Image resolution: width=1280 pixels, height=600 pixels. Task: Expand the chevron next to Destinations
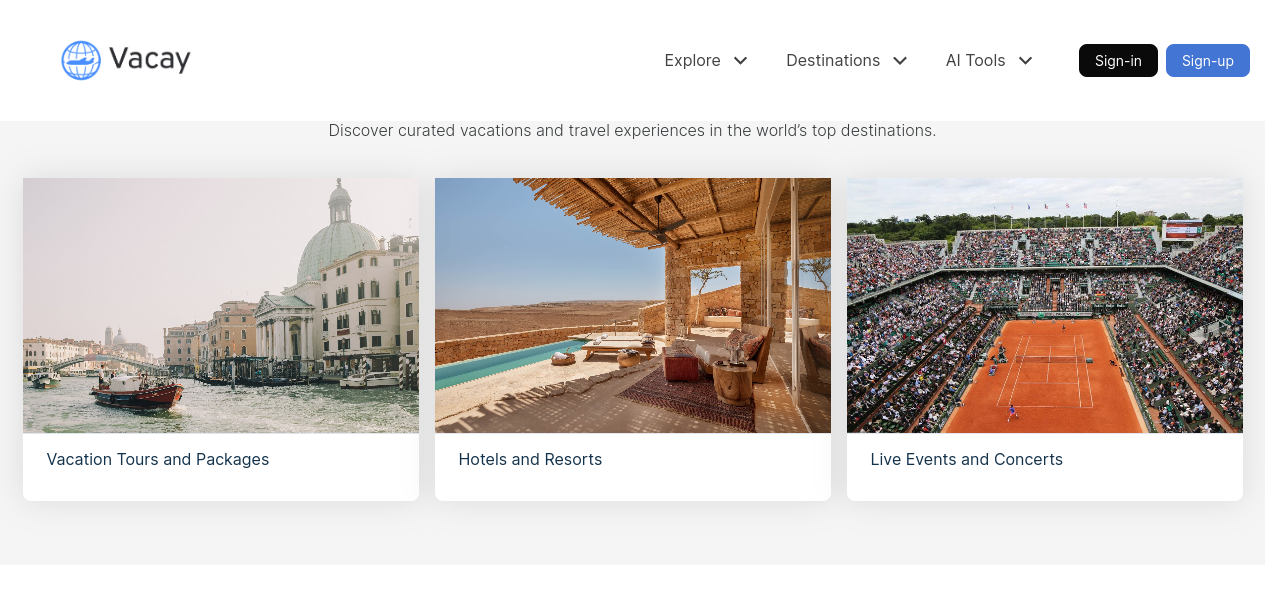pos(900,60)
